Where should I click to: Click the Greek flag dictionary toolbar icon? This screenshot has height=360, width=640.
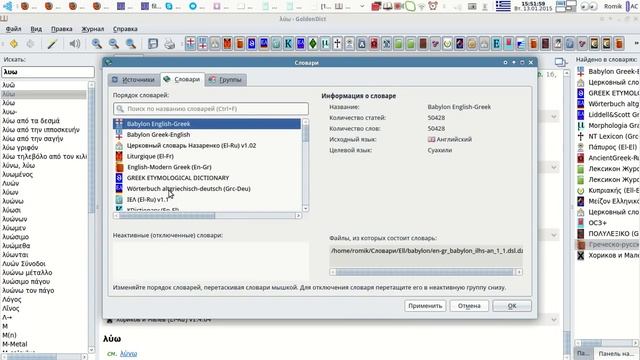[521, 44]
